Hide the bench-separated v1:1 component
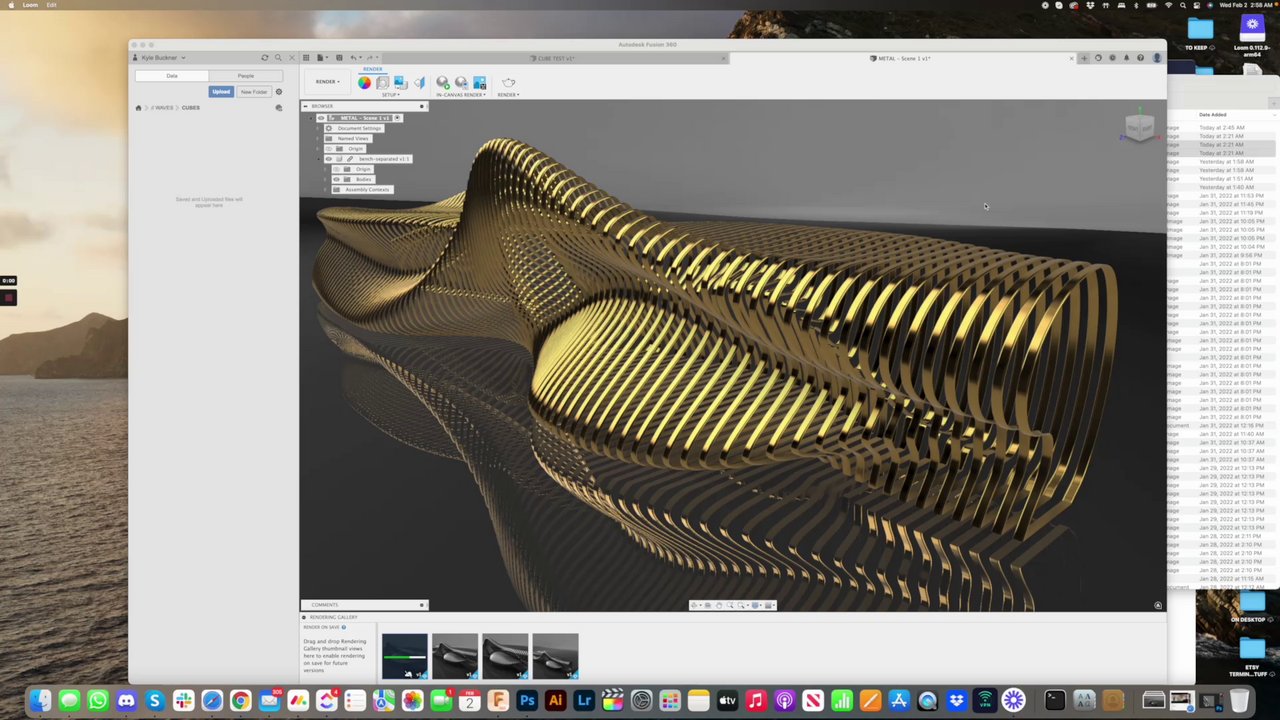Image resolution: width=1280 pixels, height=720 pixels. coord(328,159)
